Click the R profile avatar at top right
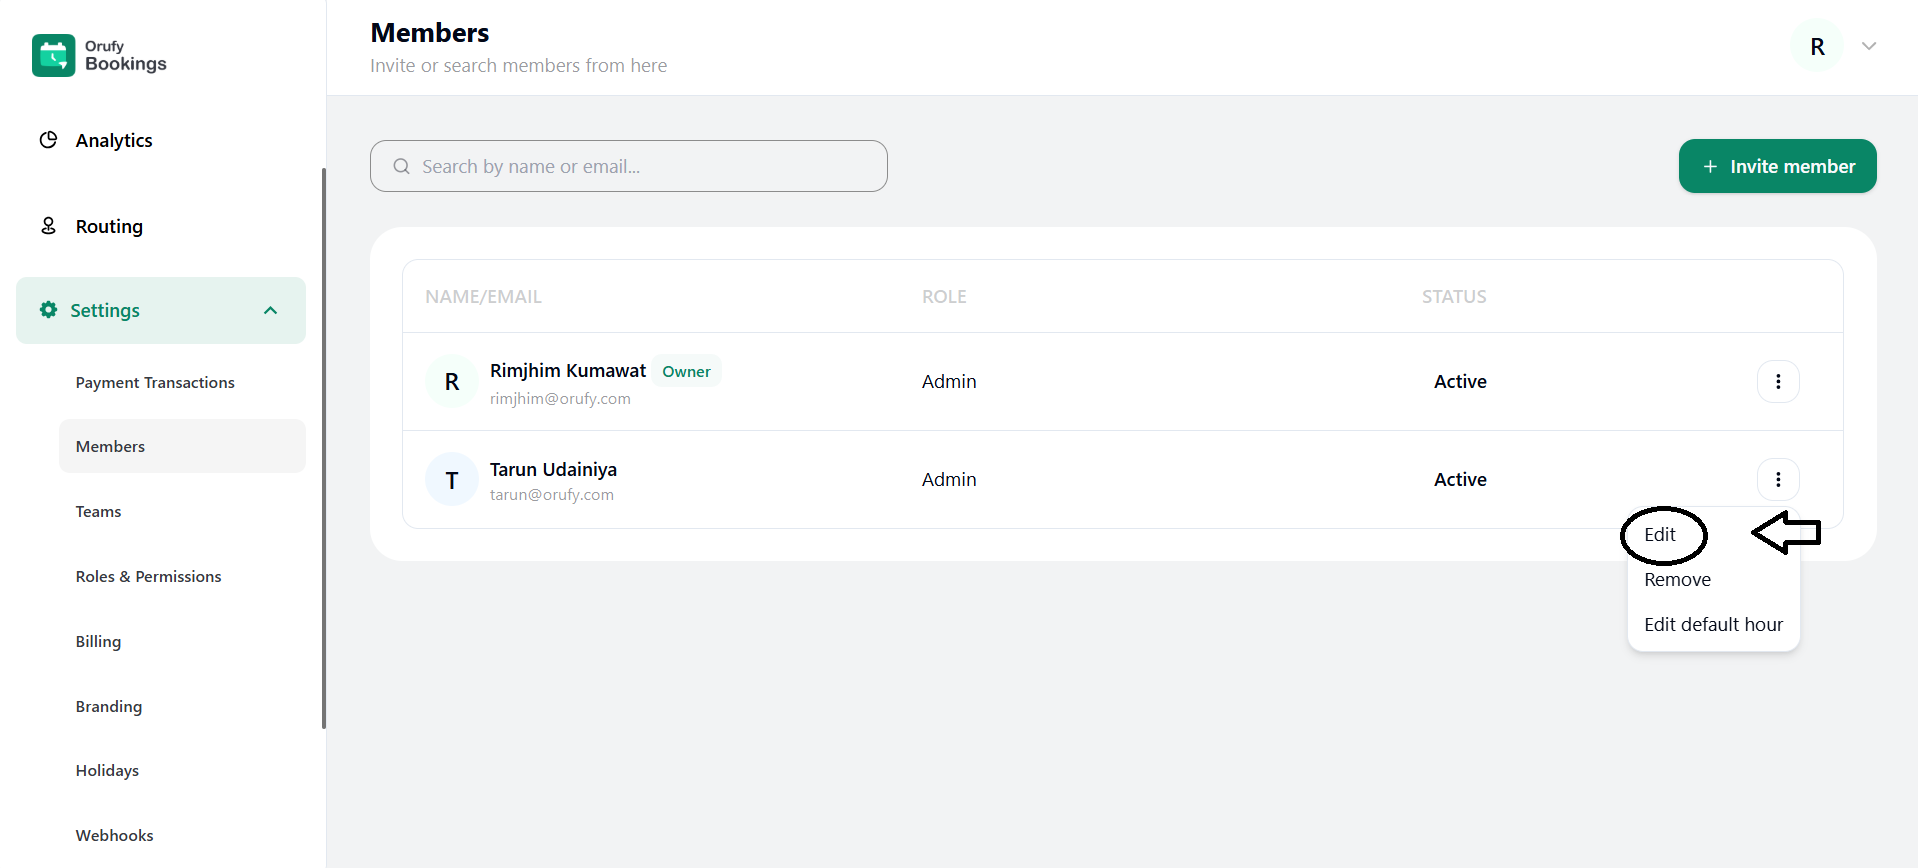 (x=1816, y=46)
